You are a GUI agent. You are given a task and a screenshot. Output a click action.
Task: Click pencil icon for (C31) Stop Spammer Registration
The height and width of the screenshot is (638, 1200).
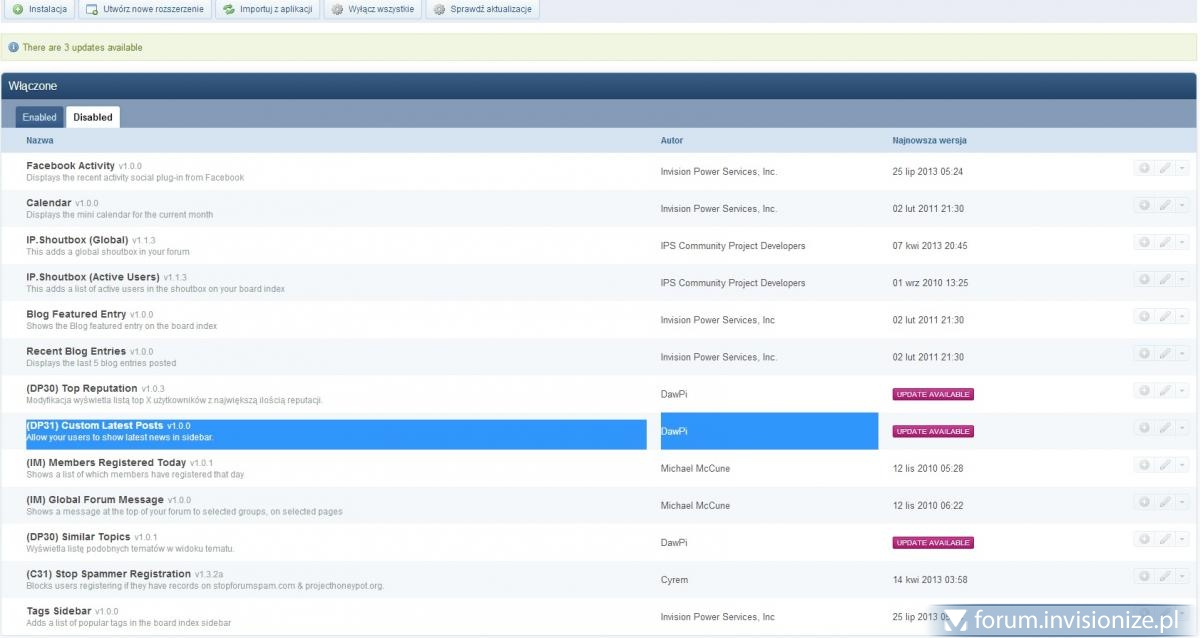click(1163, 576)
